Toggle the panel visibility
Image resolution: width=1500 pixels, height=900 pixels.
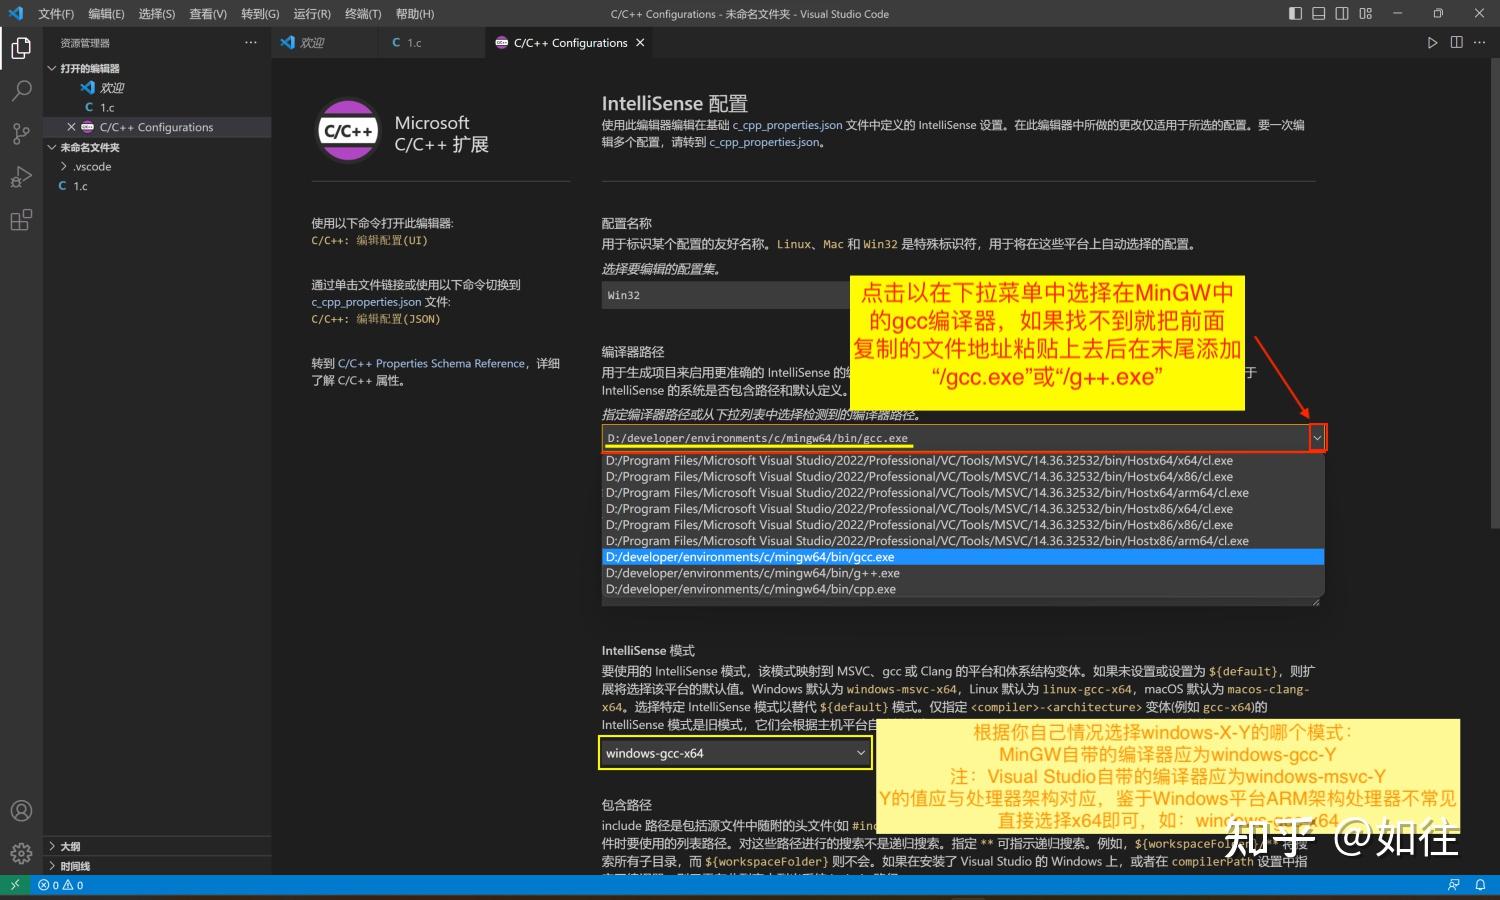click(x=1318, y=13)
